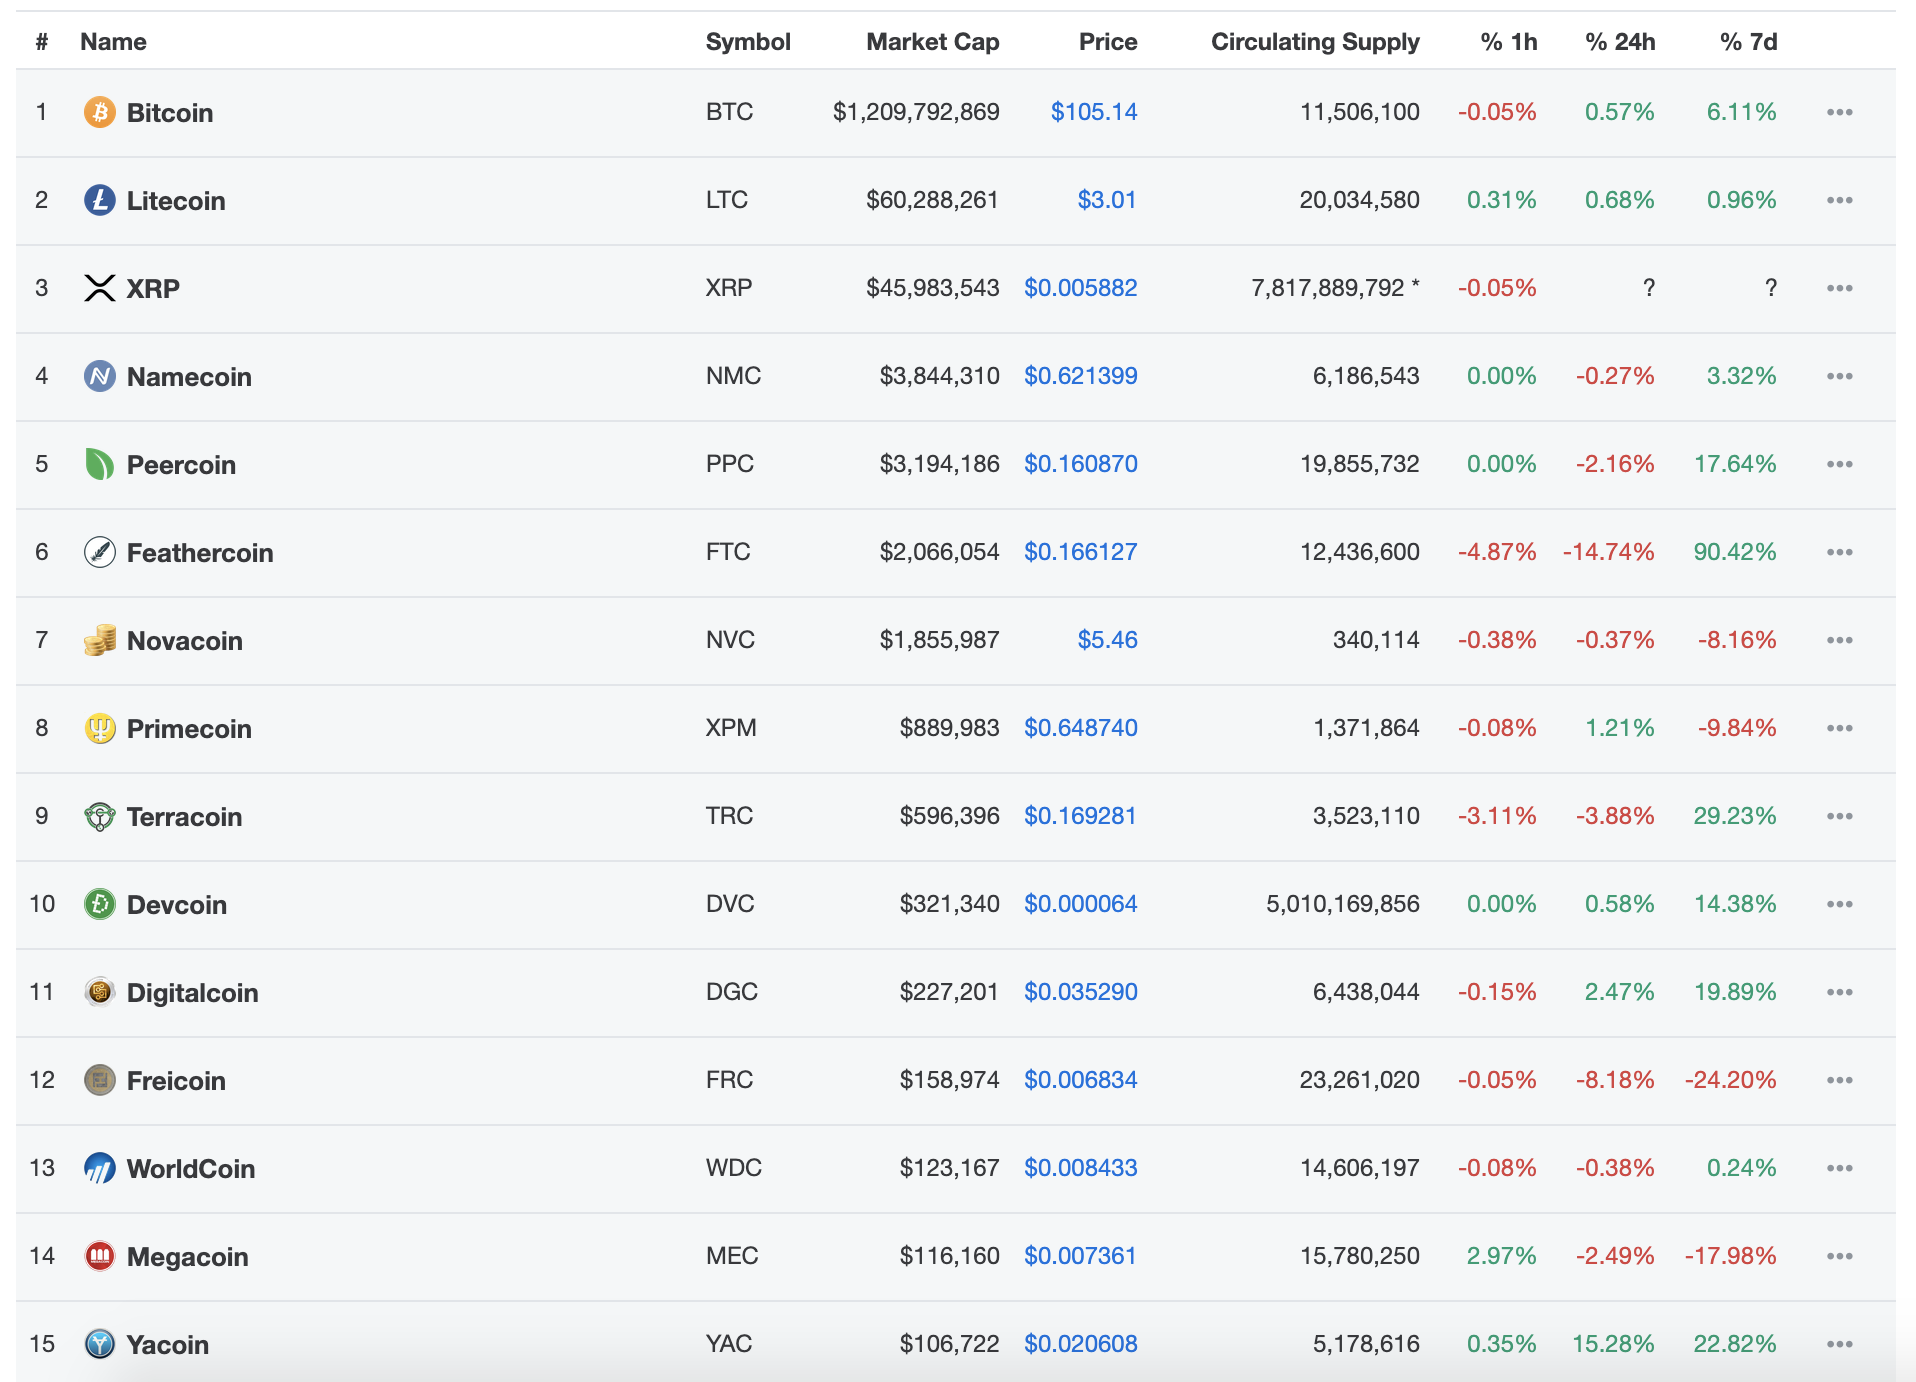Click the WorldCoin logo icon
The image size is (1916, 1382).
[99, 1168]
